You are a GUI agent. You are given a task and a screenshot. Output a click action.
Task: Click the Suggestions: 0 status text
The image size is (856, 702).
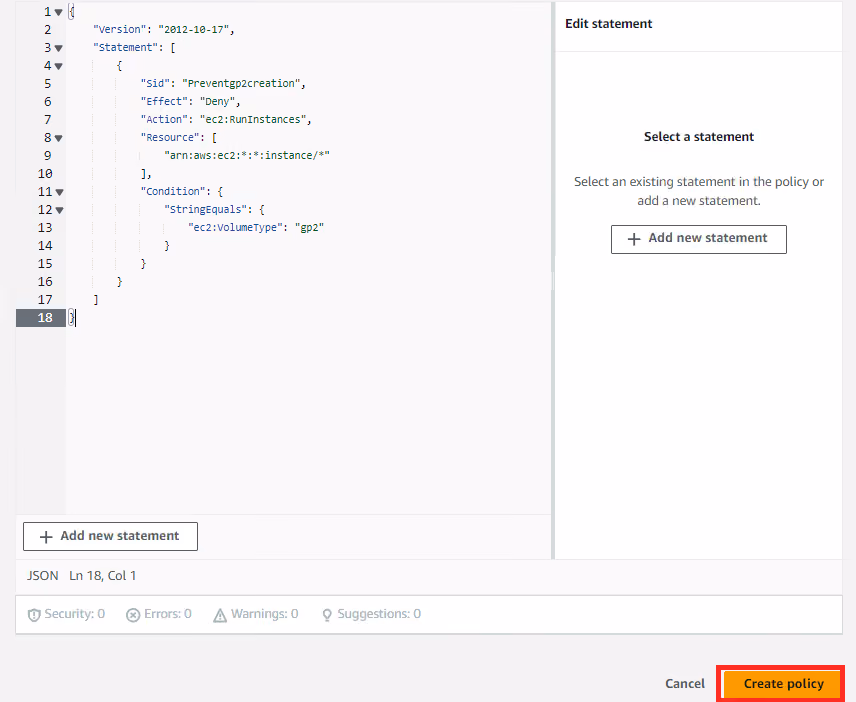click(x=379, y=614)
